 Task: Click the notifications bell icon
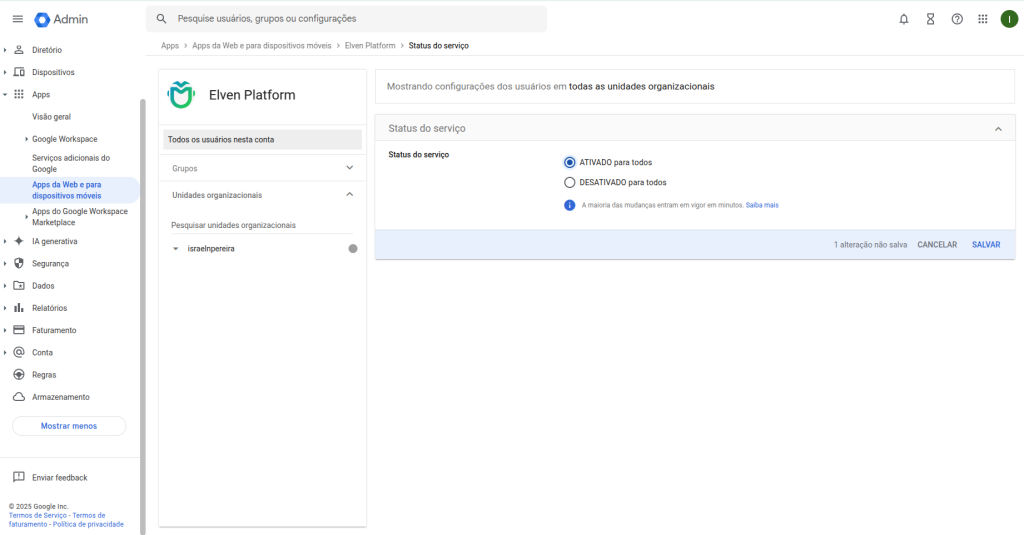point(904,19)
